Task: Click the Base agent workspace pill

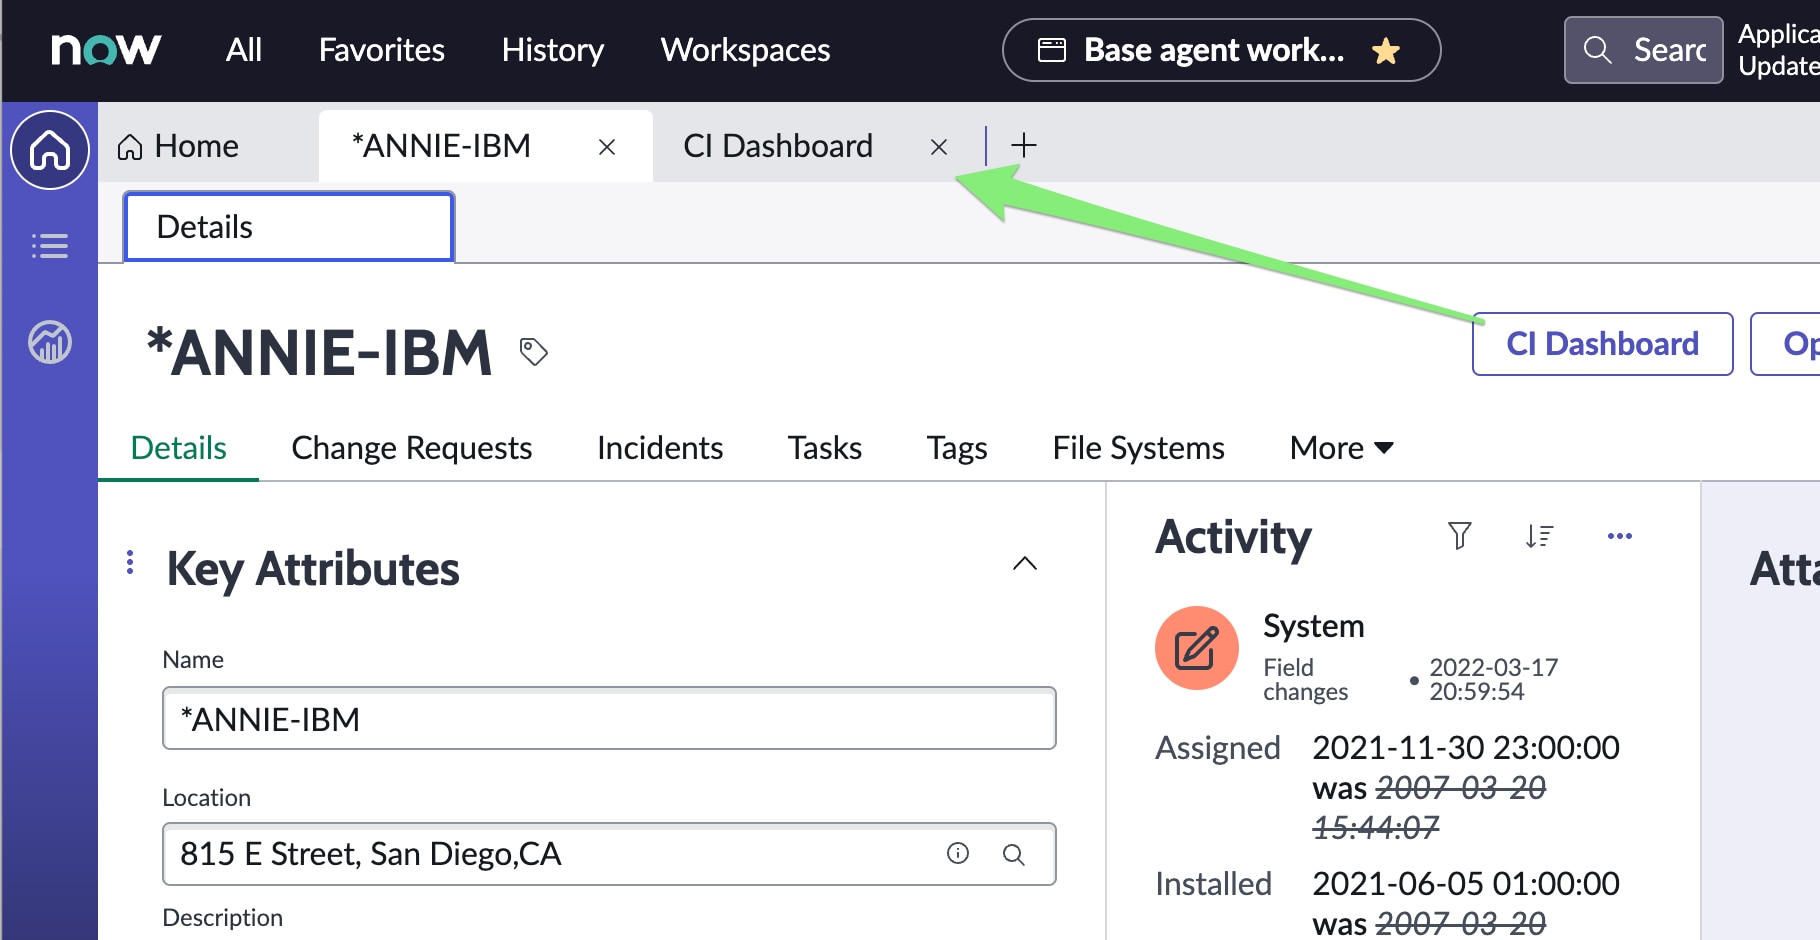Action: (1221, 50)
